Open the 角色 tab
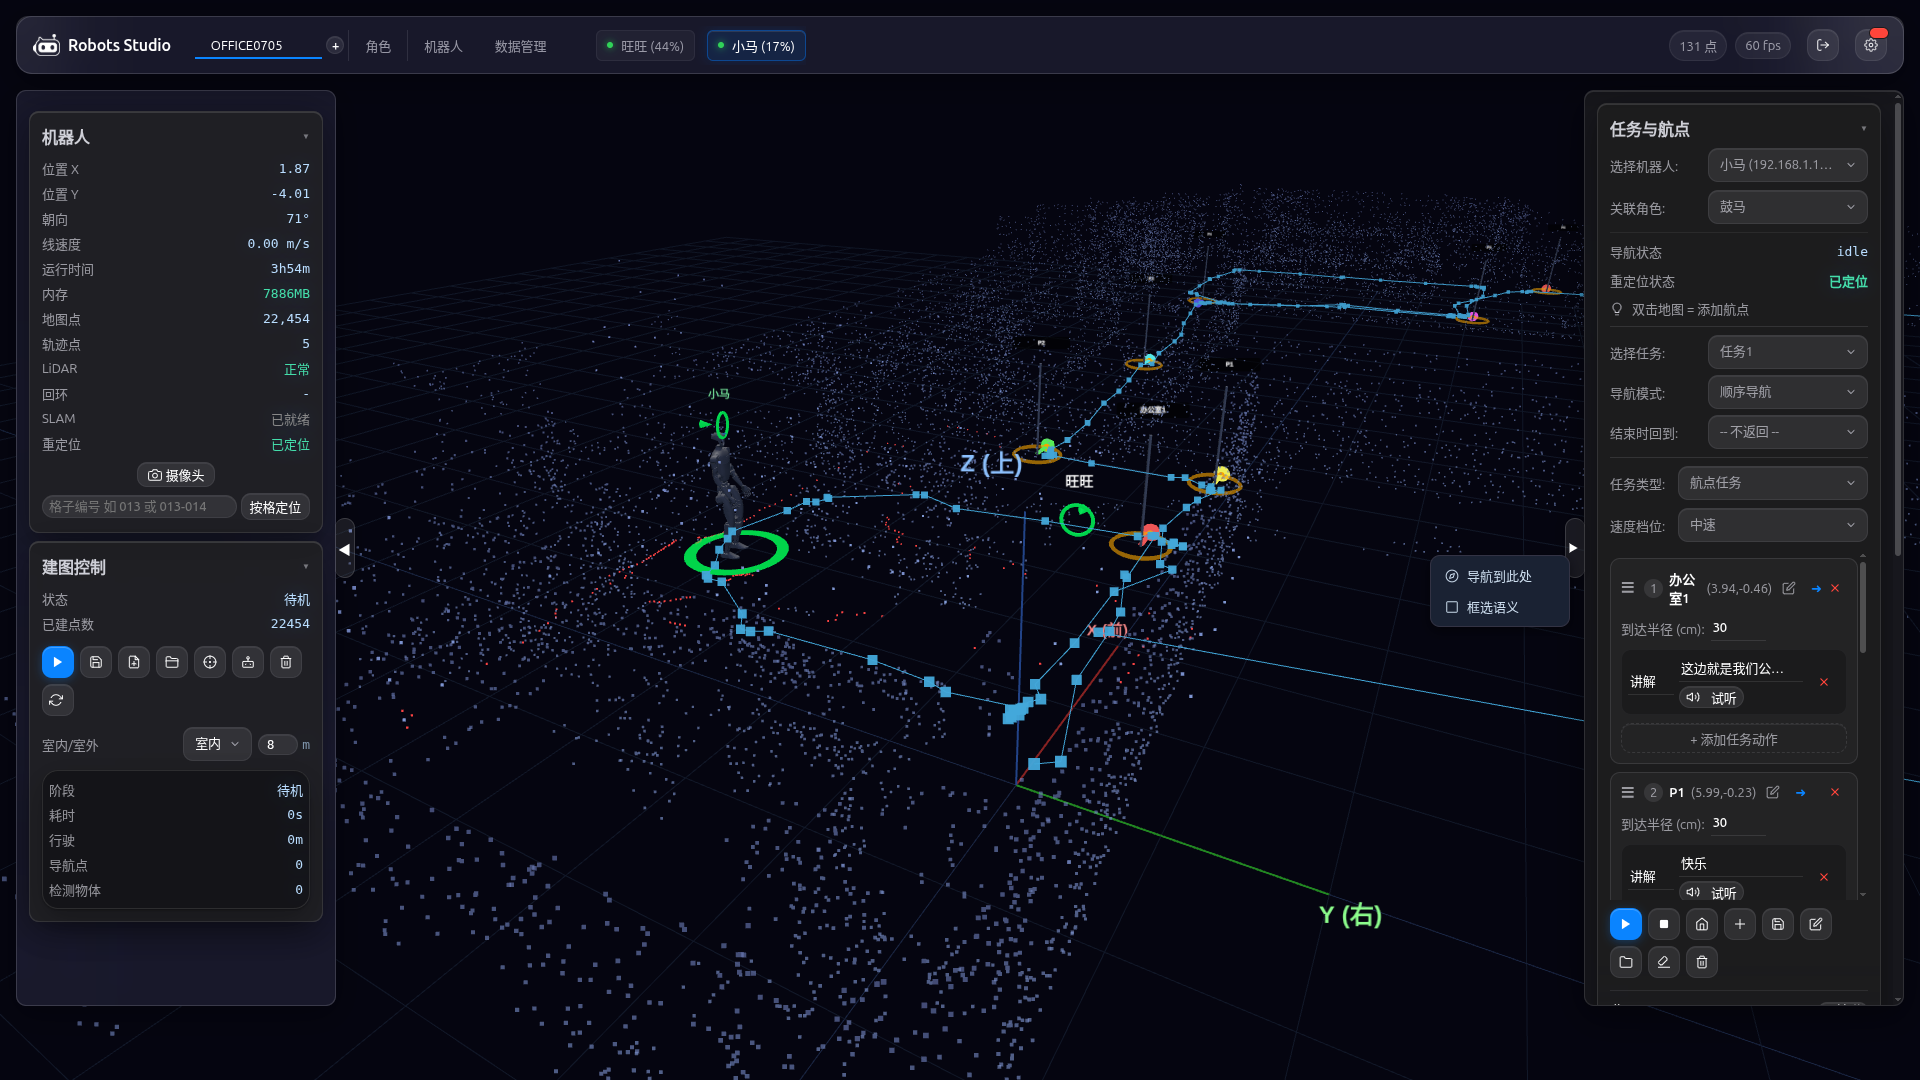This screenshot has width=1920, height=1080. point(378,46)
